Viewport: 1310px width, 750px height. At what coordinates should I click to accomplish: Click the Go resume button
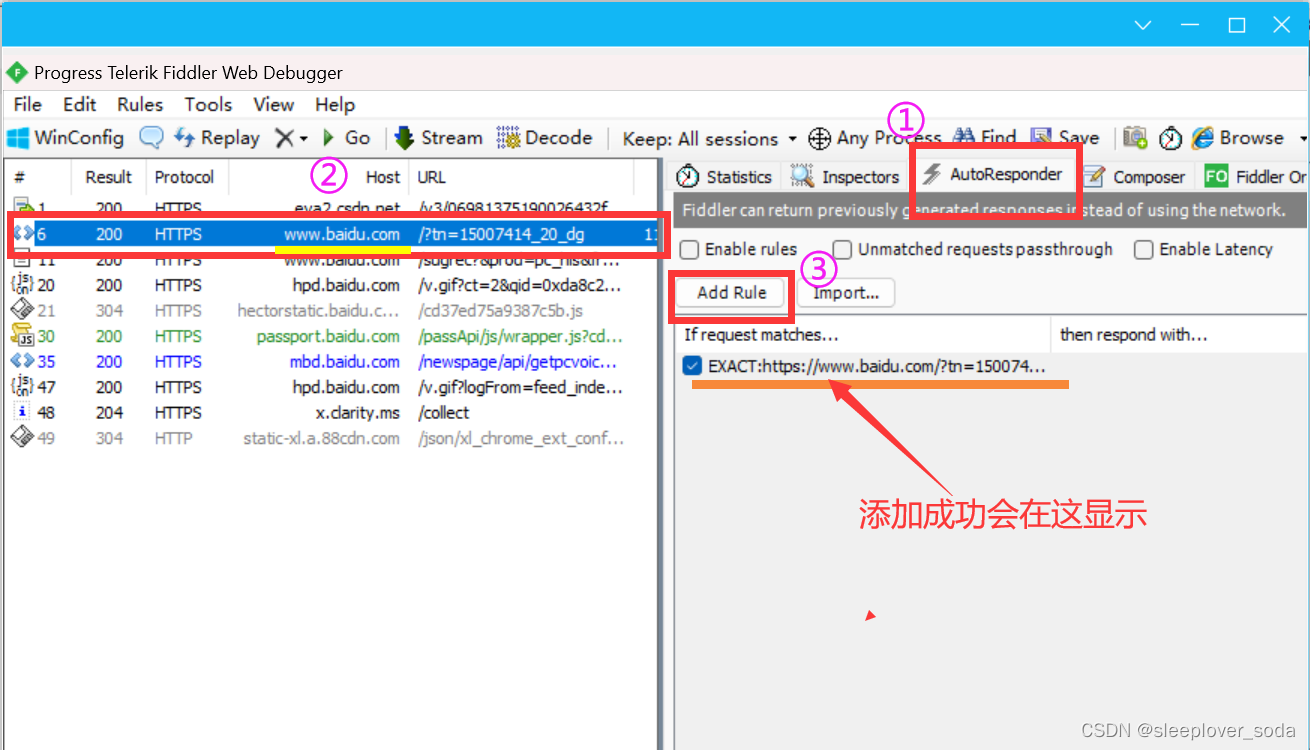coord(346,138)
